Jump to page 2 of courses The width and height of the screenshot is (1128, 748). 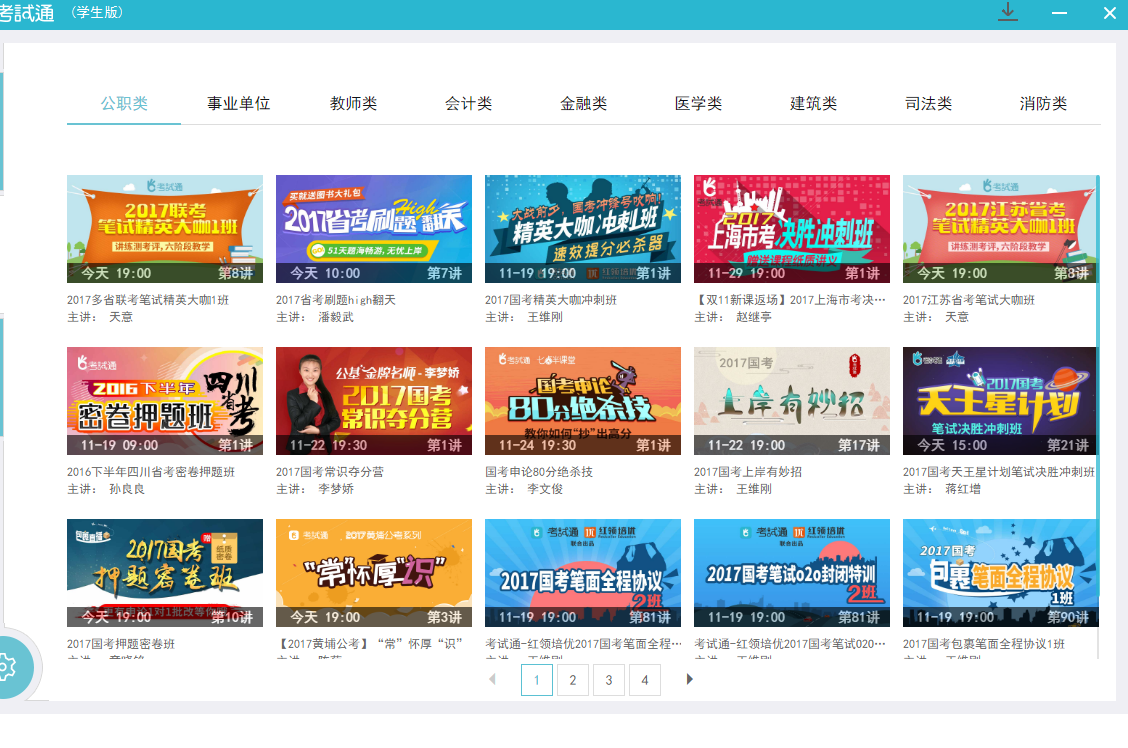click(x=572, y=681)
